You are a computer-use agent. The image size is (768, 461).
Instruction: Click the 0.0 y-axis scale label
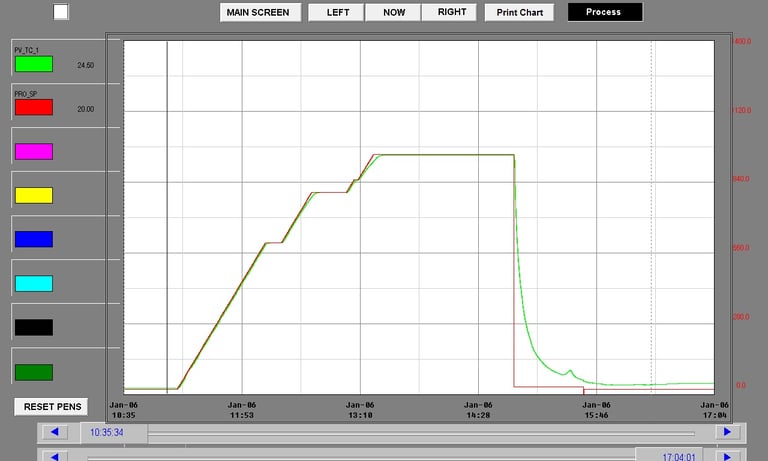coord(741,386)
